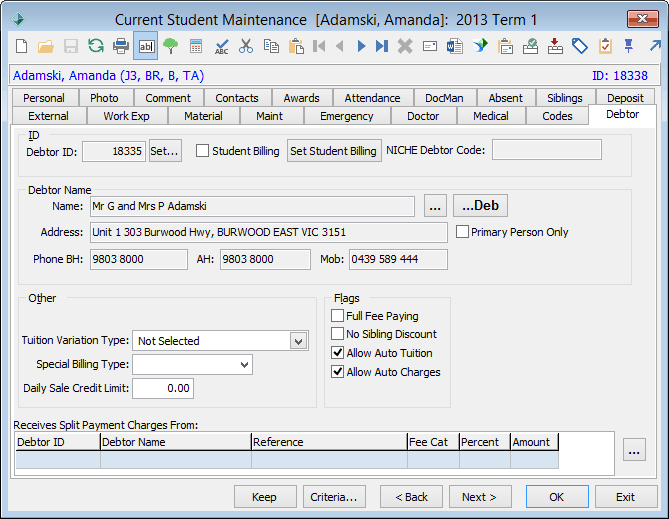This screenshot has height=519, width=669.
Task: Click the orange checklist clipboard icon
Action: [605, 46]
